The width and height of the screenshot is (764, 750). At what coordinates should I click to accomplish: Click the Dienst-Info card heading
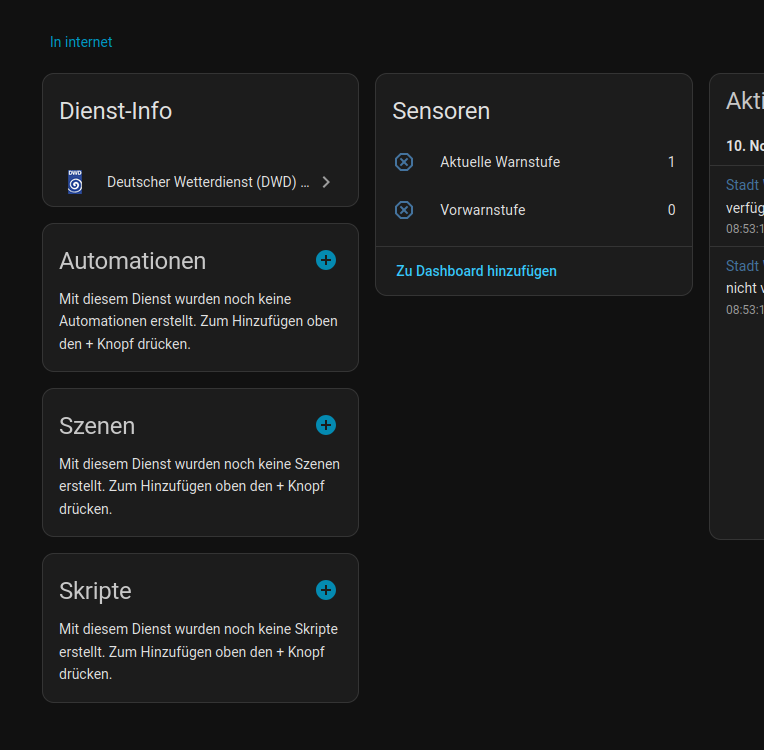116,111
